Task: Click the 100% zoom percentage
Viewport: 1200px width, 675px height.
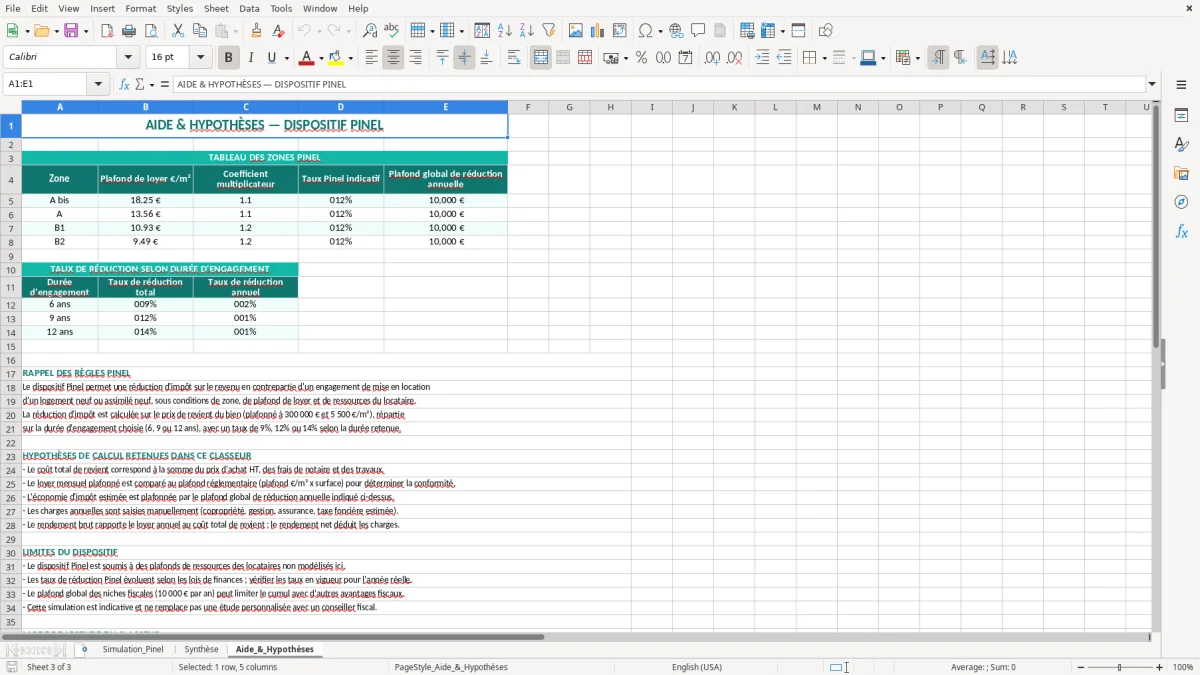Action: [1183, 667]
